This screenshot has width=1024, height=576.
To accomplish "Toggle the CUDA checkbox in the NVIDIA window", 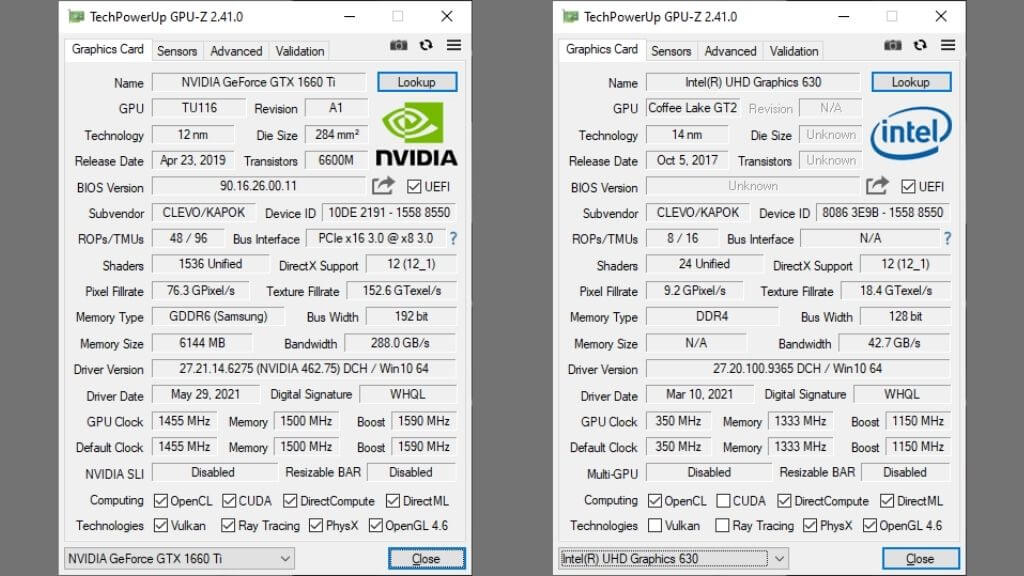I will point(229,501).
